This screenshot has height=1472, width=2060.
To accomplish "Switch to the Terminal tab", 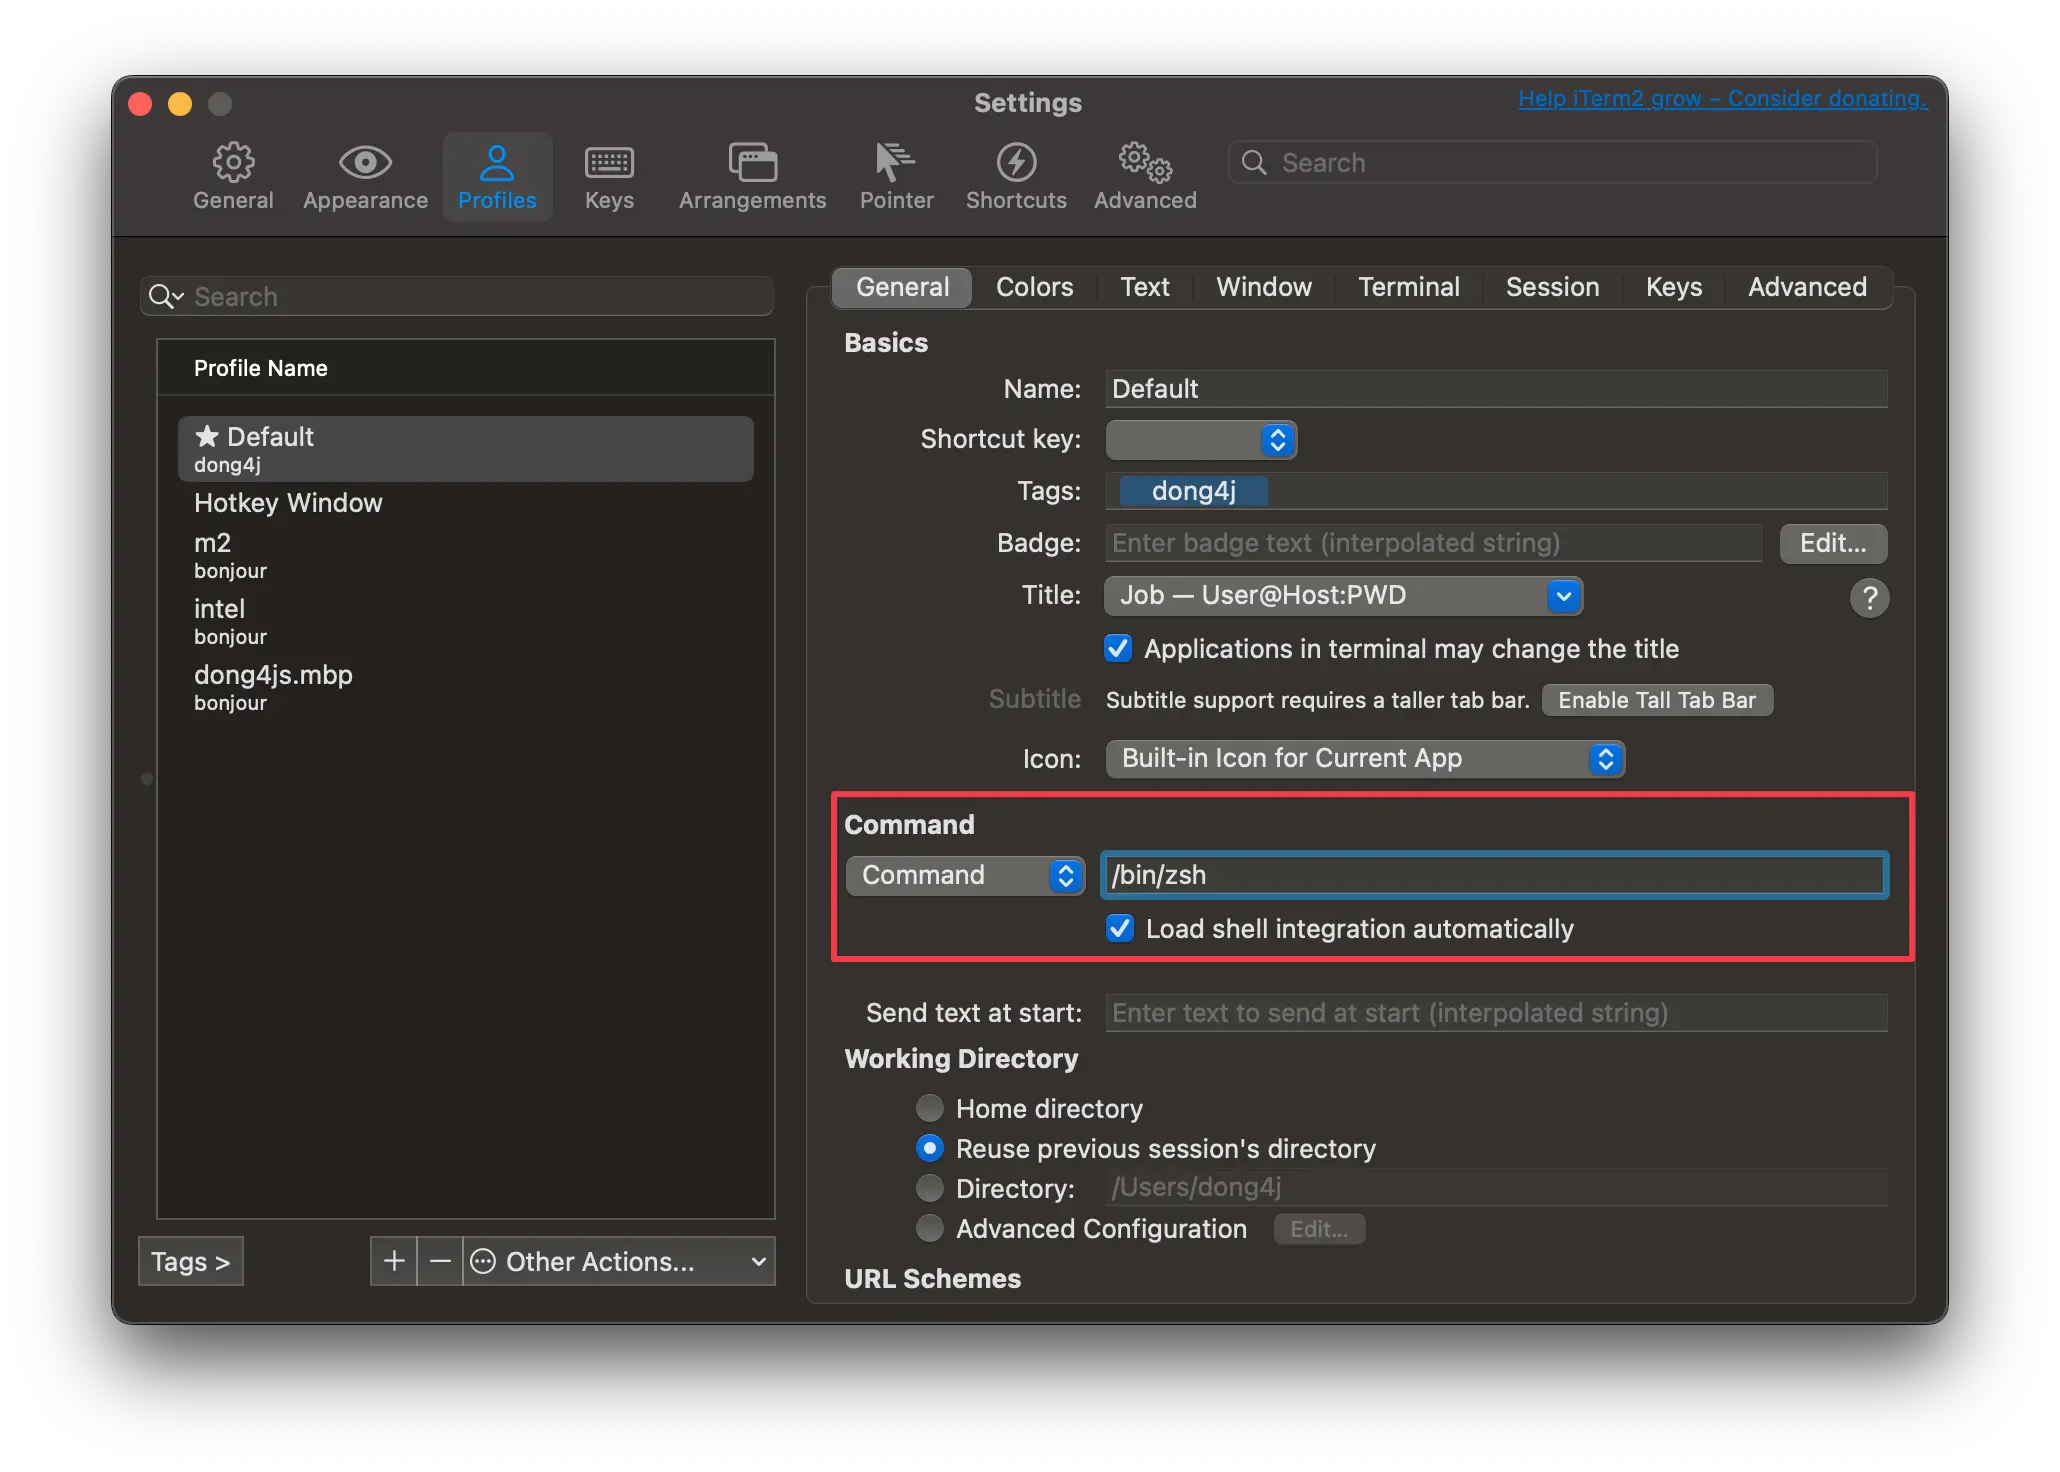I will (1408, 287).
